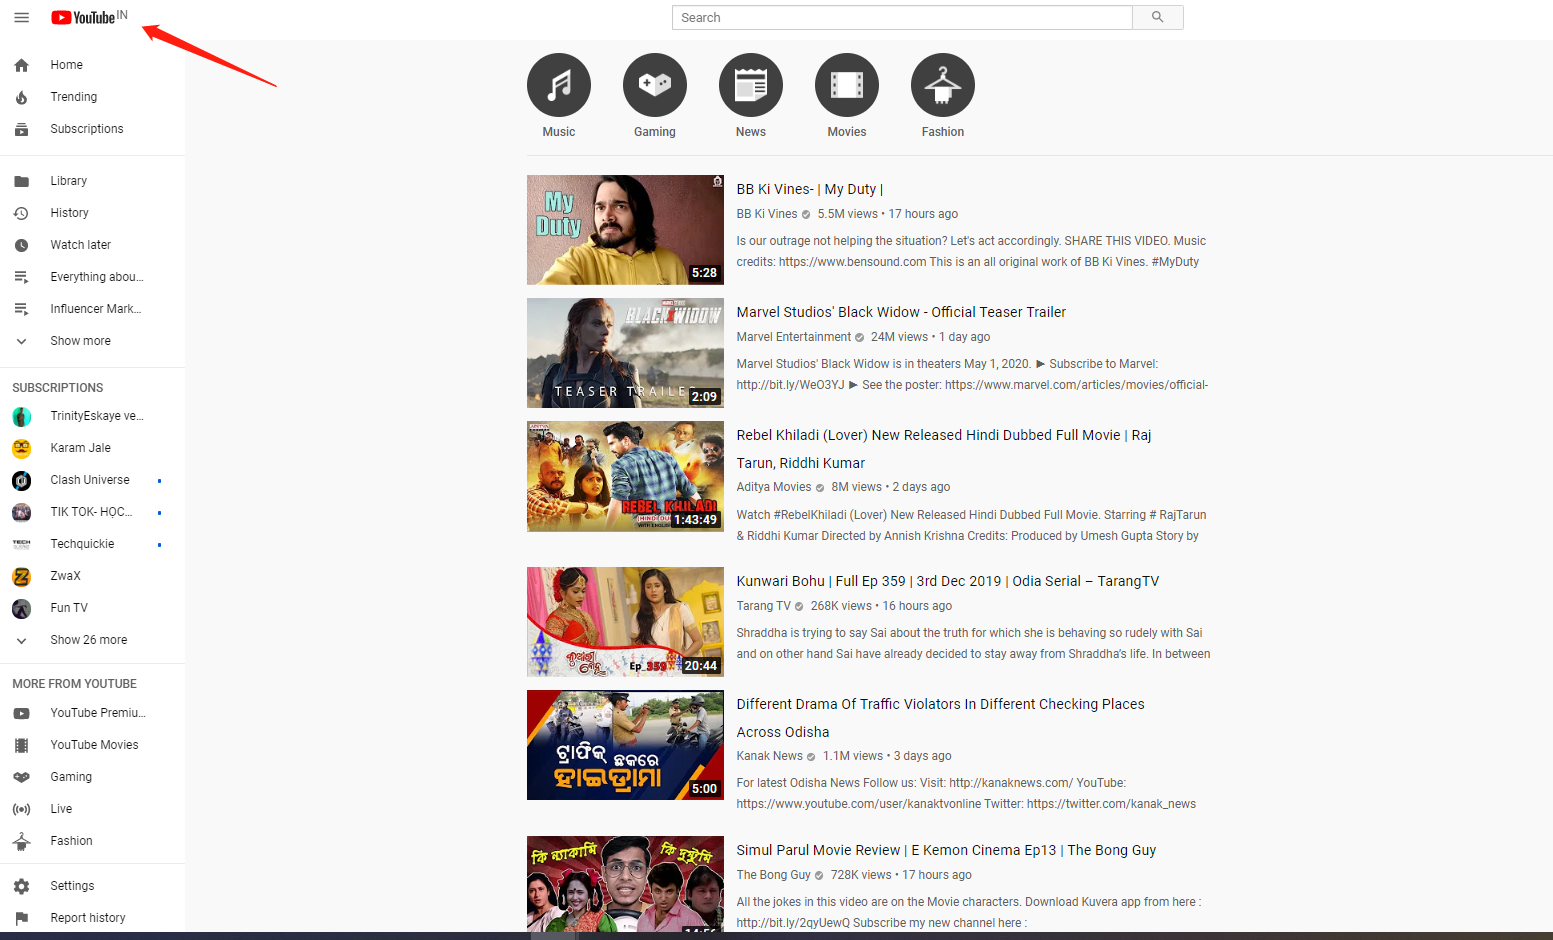Viewport: 1553px width, 940px height.
Task: Open the TIK TOK- HOC... subscription
Action: (x=93, y=512)
